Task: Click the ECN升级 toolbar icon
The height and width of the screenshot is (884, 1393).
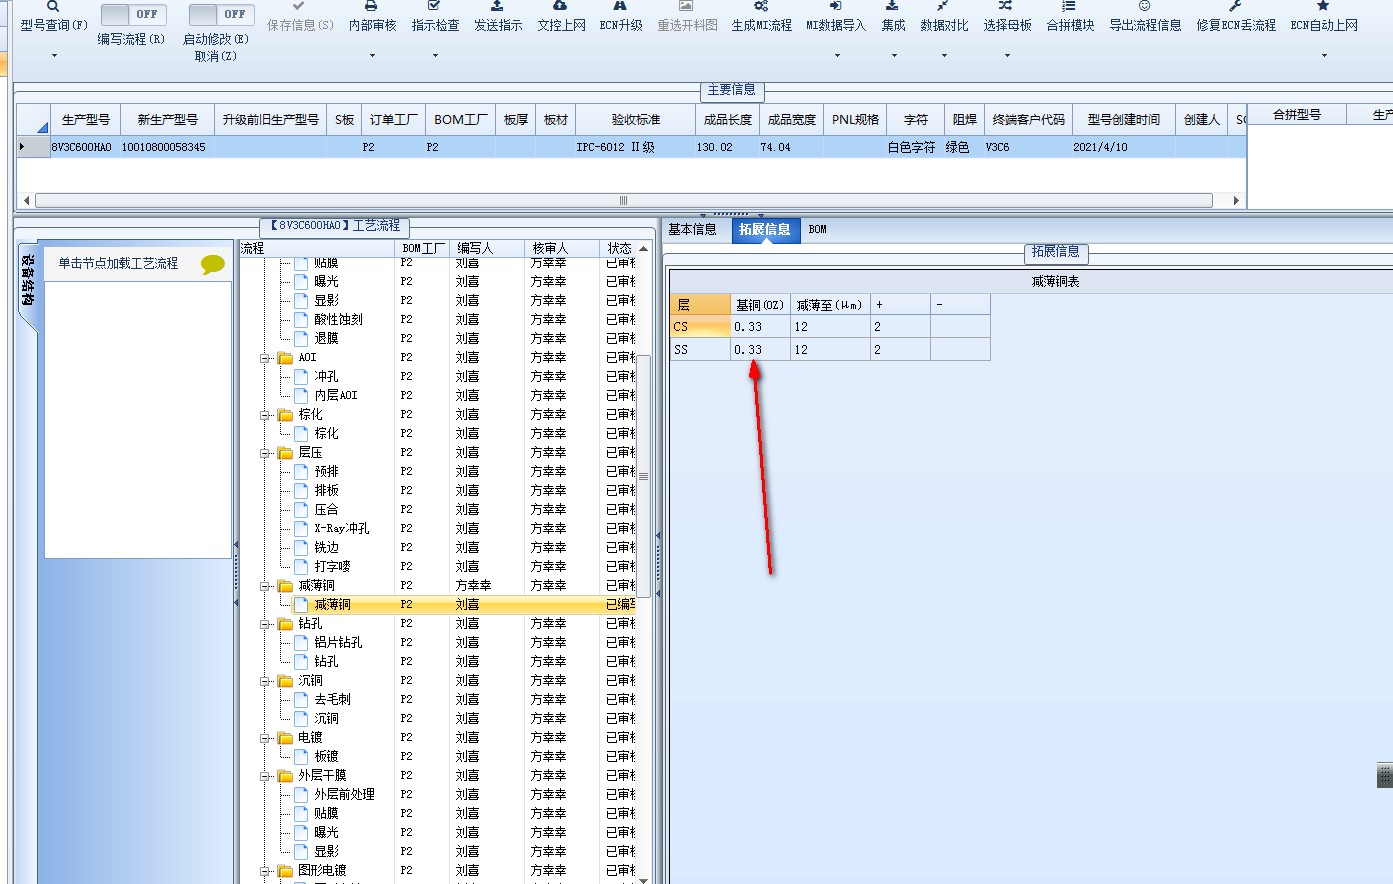Action: tap(620, 6)
